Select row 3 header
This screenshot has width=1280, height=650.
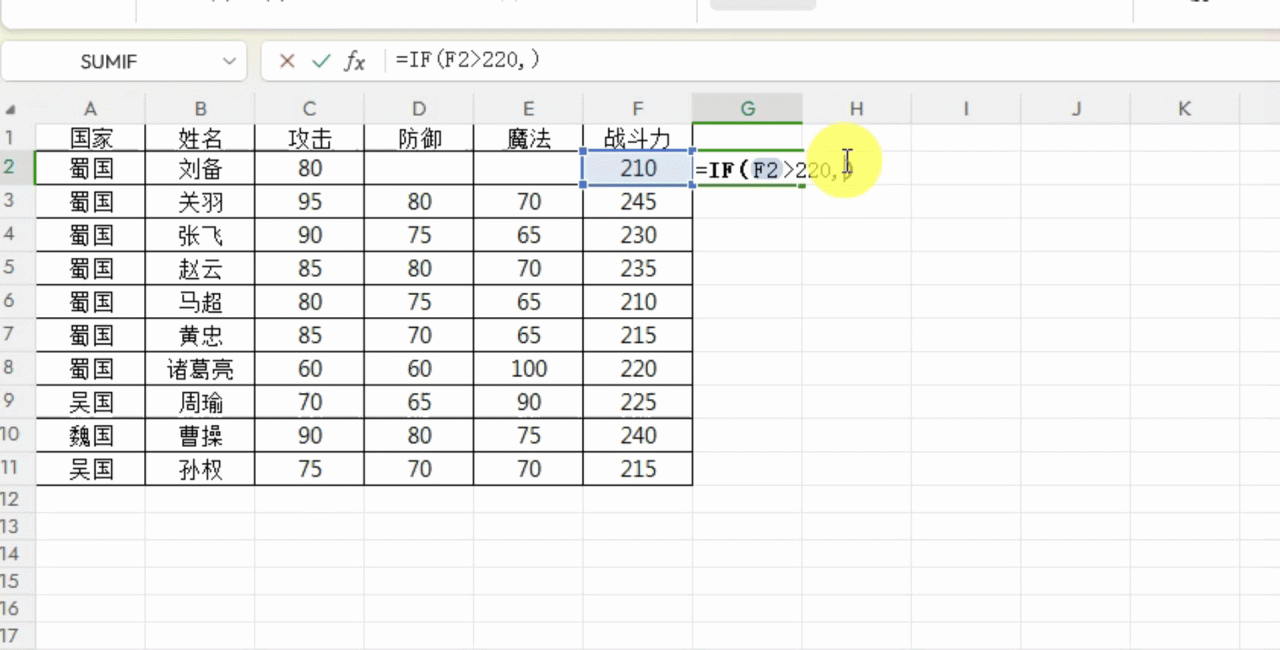click(x=17, y=202)
